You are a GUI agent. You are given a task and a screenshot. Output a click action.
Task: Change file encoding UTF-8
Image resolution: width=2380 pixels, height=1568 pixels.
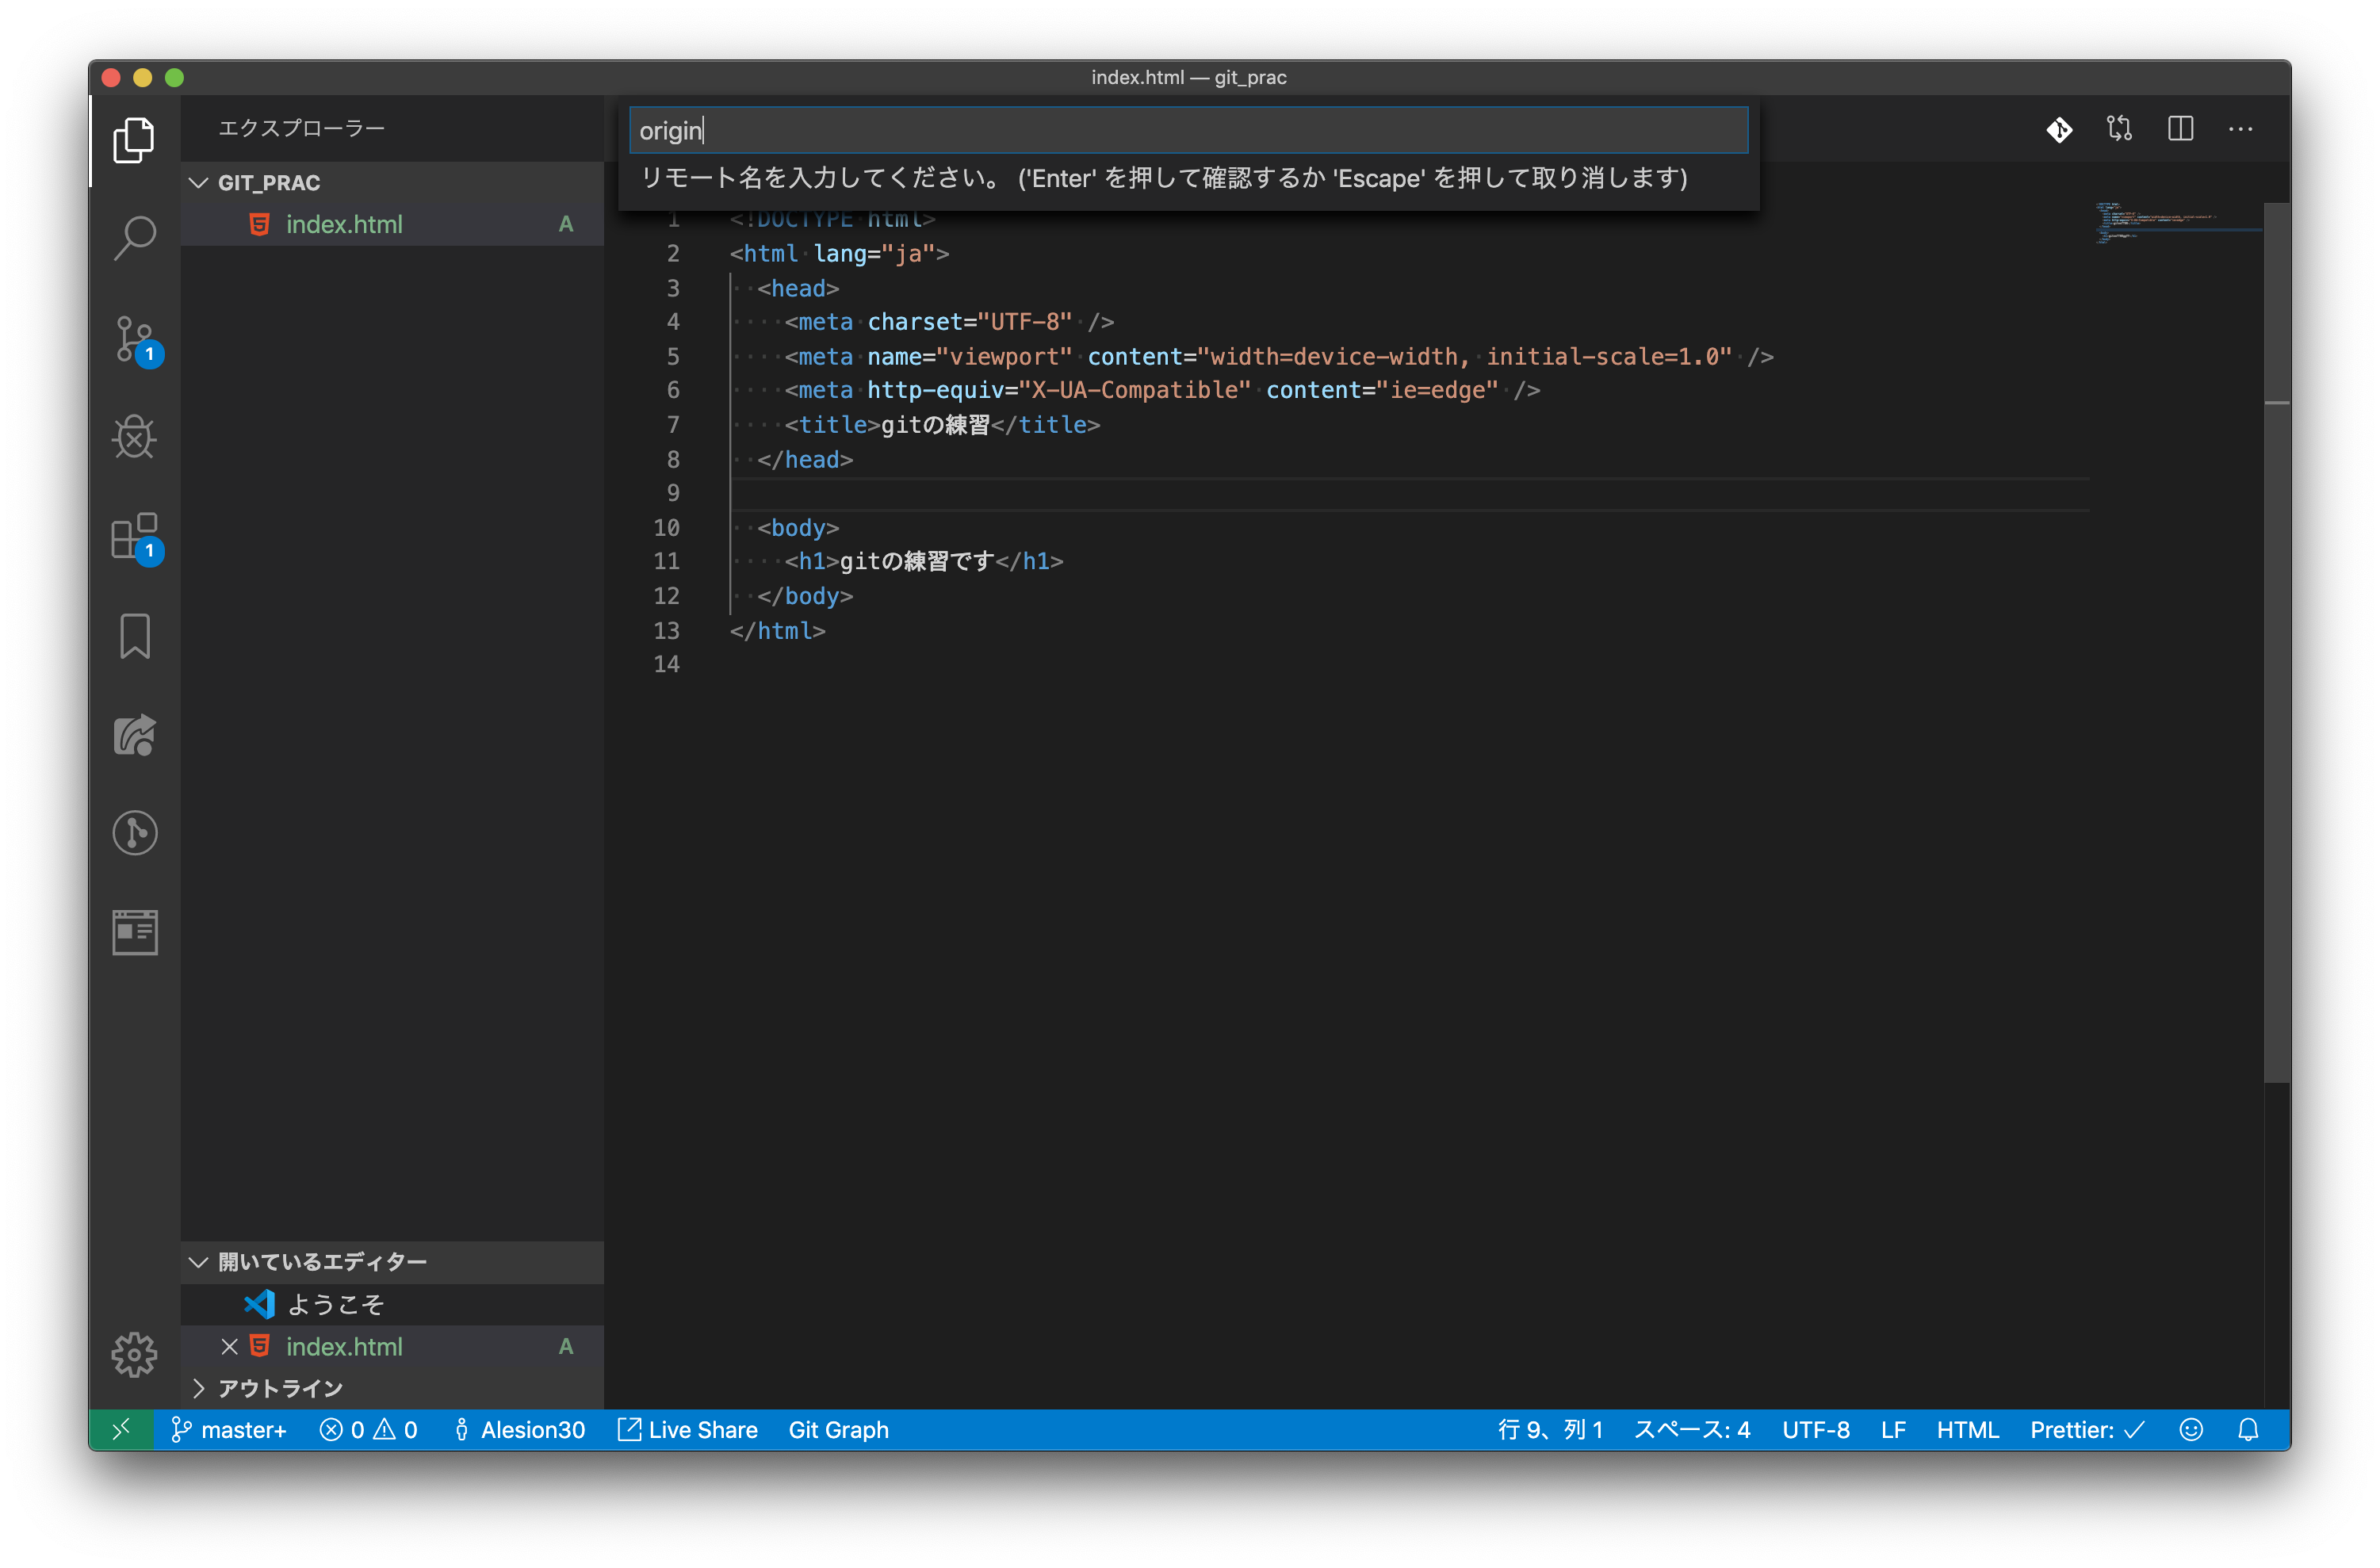1815,1430
